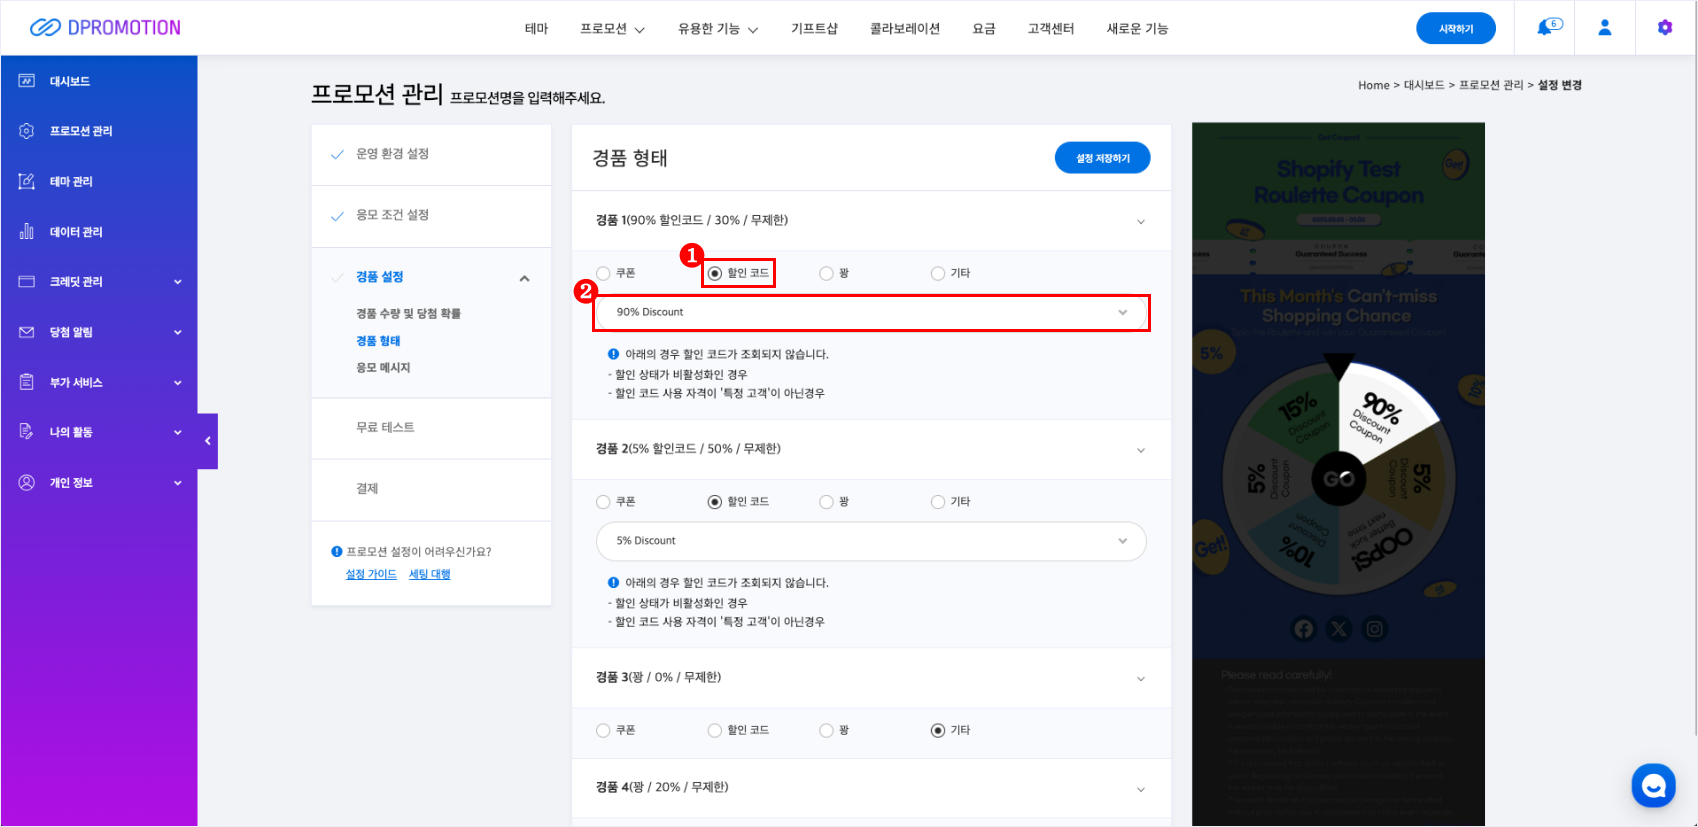Go to 요금 in top navigation
Image resolution: width=1698 pixels, height=827 pixels.
984,29
